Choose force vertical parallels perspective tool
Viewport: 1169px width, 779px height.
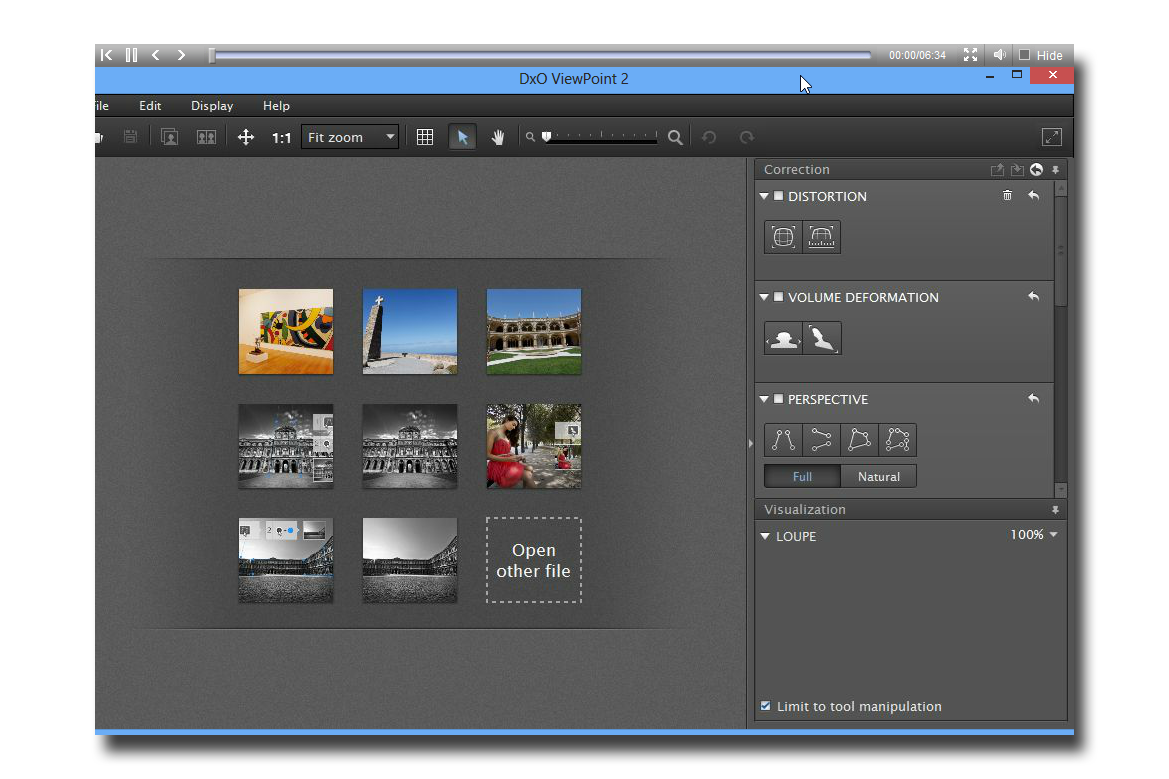coord(783,440)
